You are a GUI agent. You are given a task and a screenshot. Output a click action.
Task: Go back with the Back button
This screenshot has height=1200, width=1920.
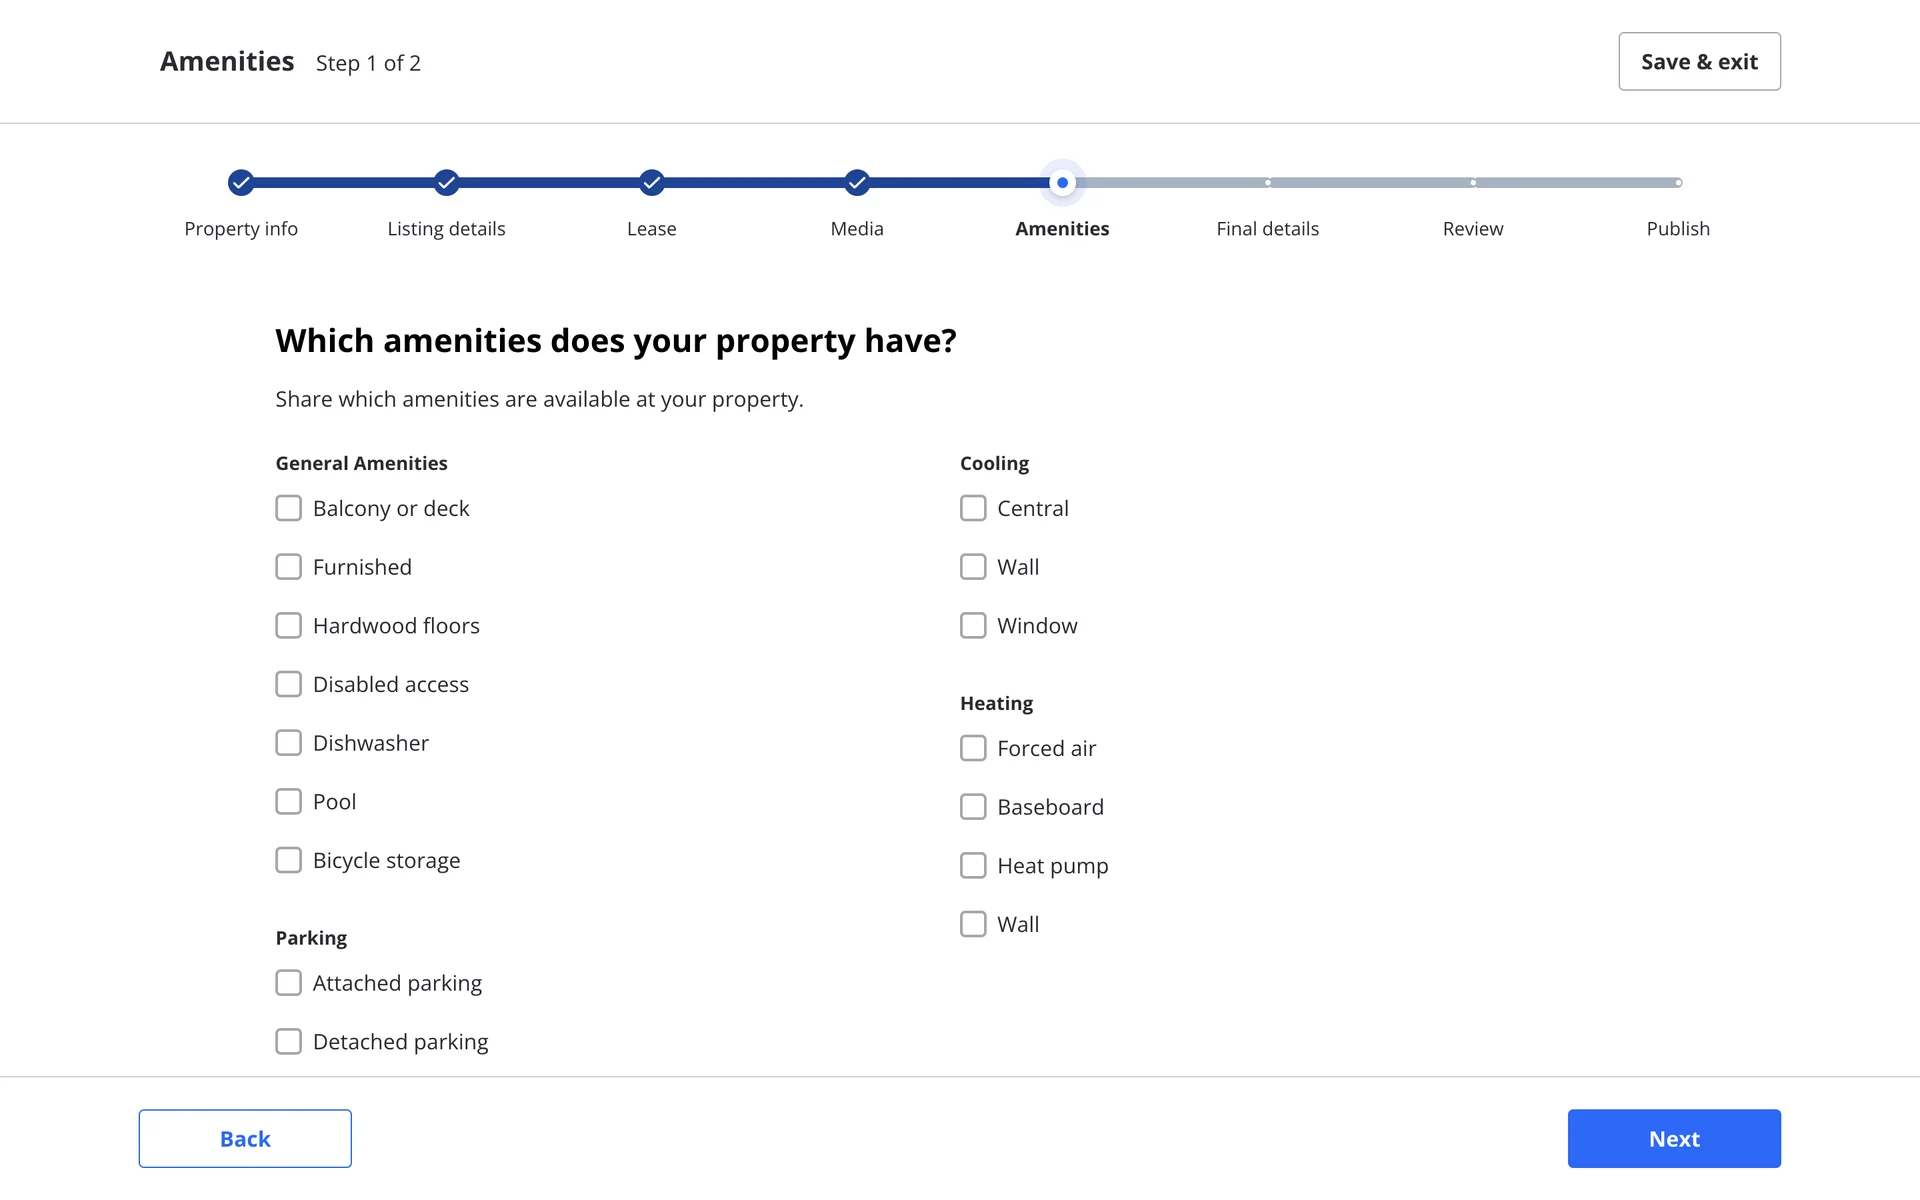(245, 1138)
